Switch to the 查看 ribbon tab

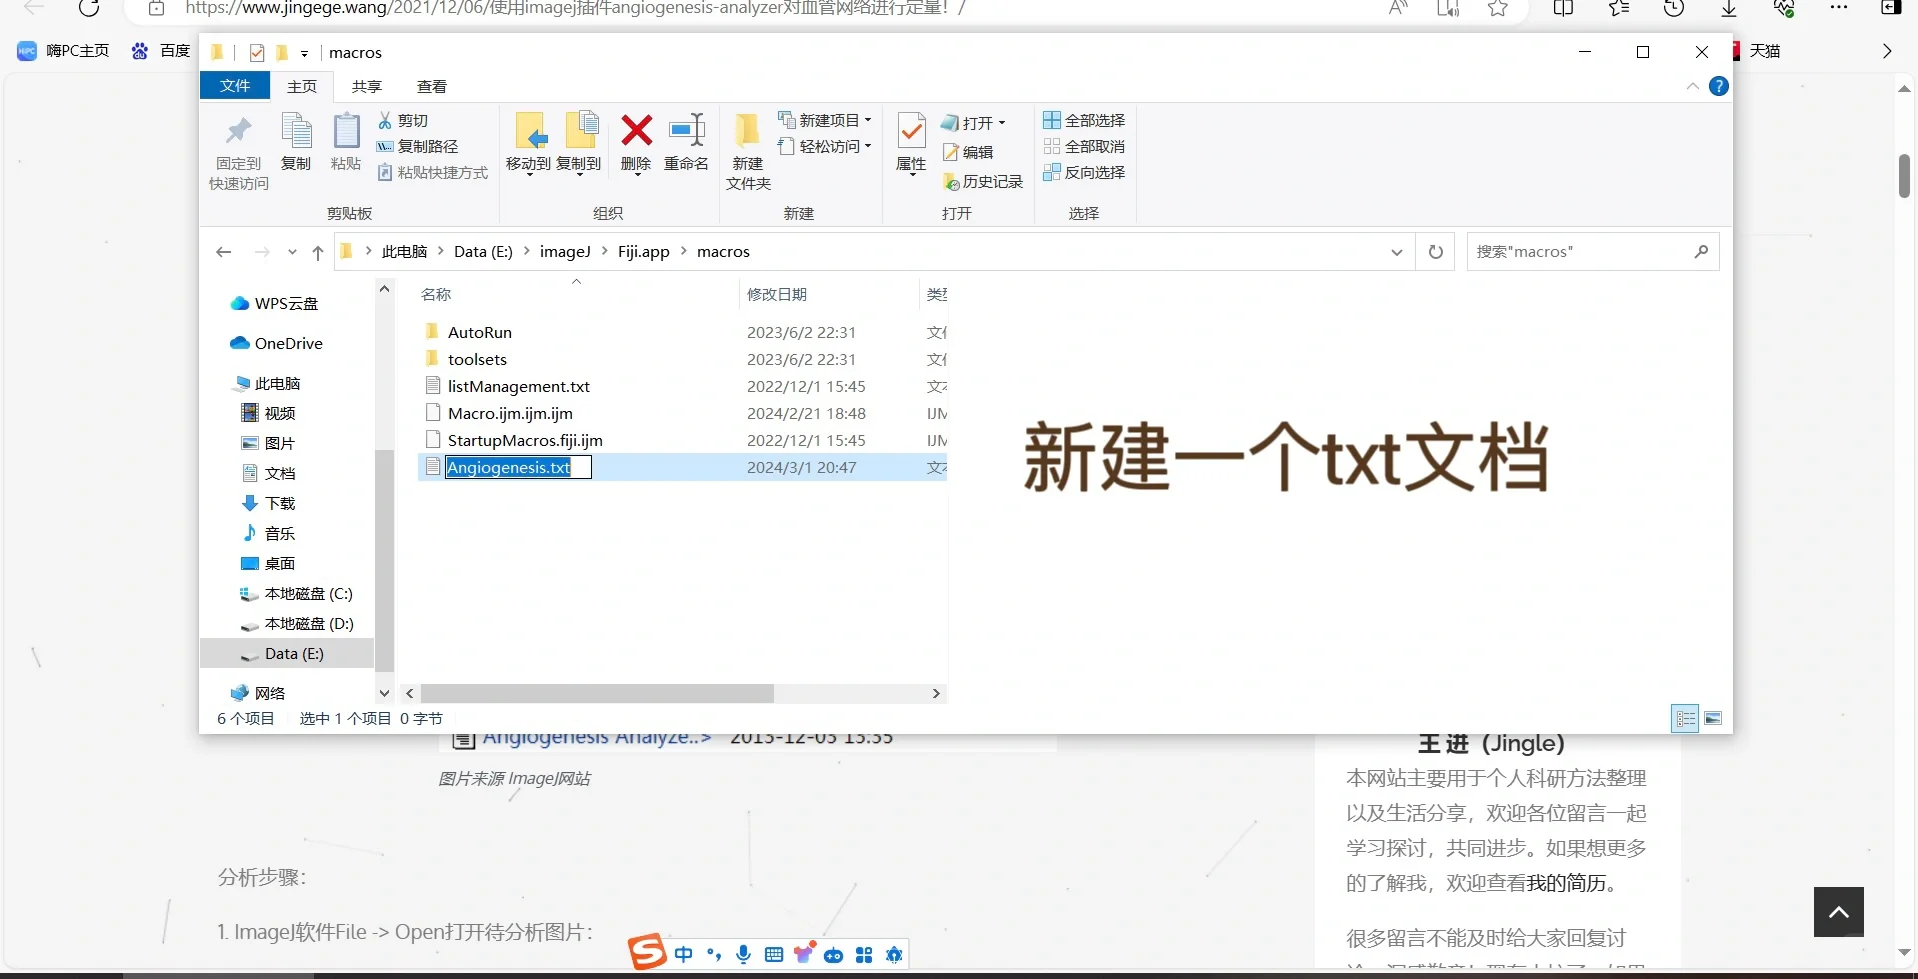431,86
